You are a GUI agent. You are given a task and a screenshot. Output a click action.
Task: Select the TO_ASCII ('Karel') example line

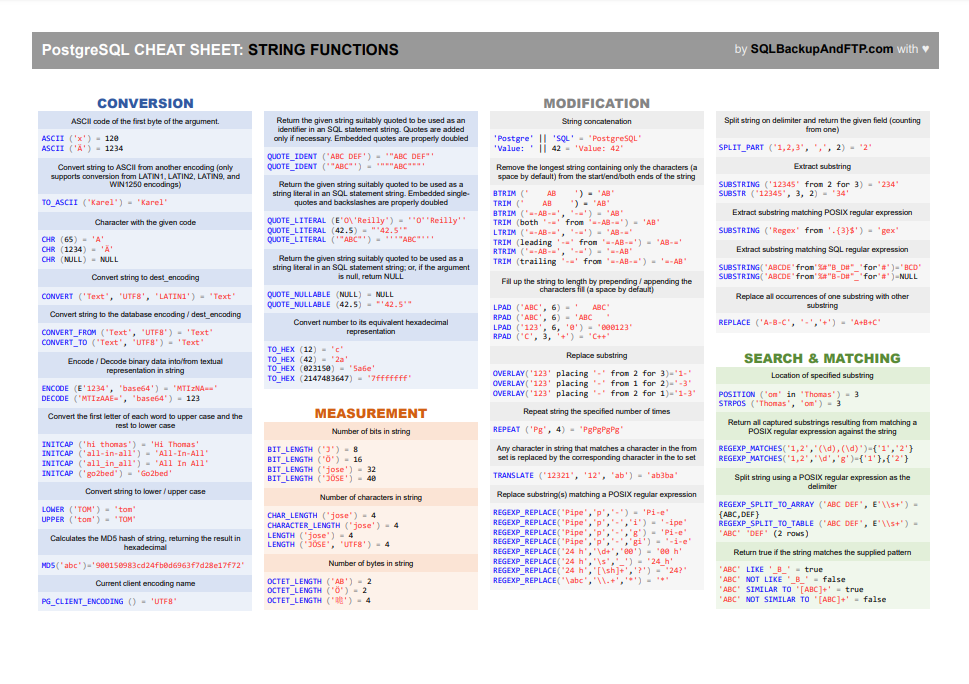pyautogui.click(x=104, y=203)
